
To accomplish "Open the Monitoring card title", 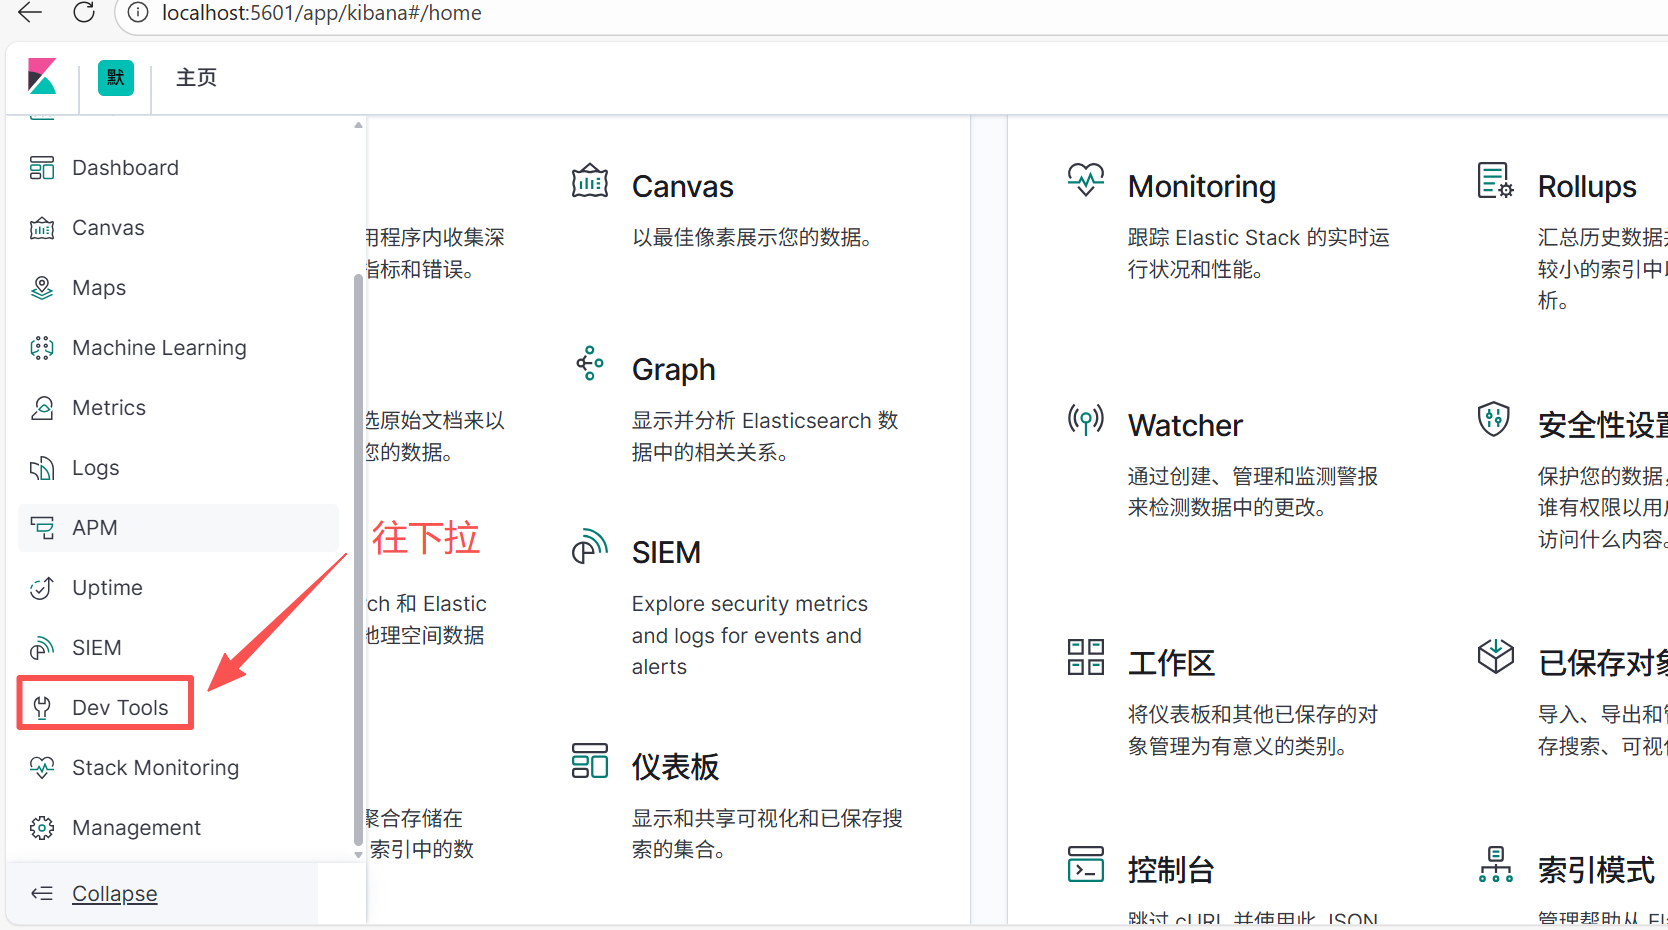I will (x=1202, y=186).
